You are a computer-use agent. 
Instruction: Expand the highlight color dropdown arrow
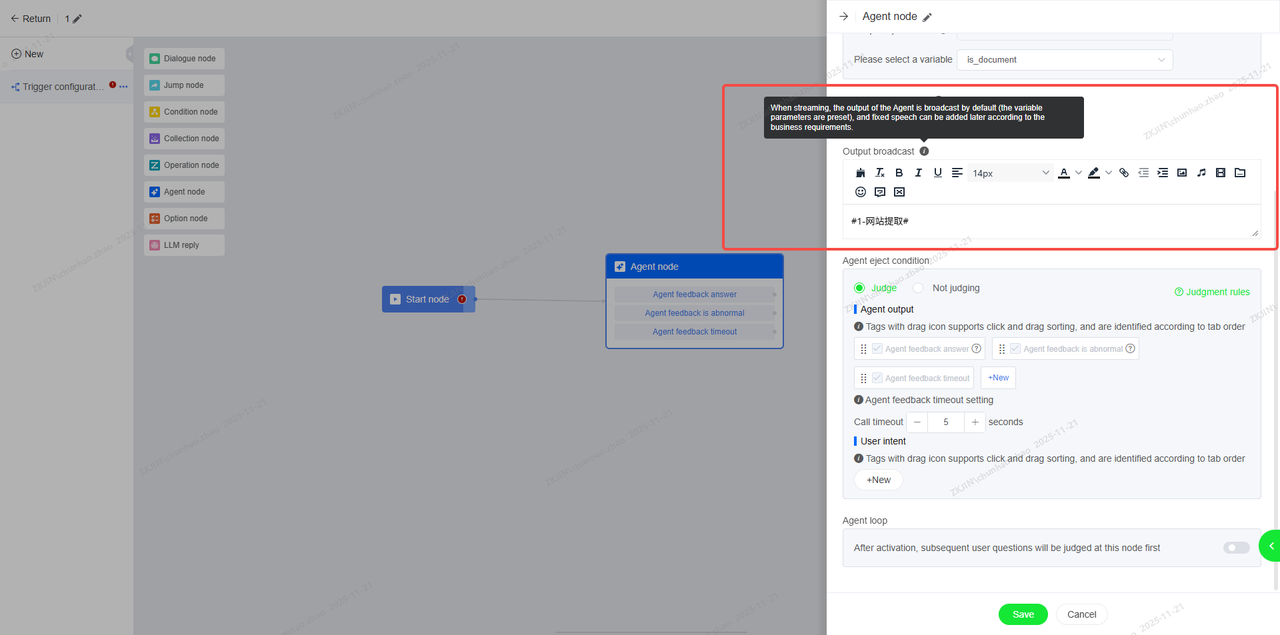[1108, 173]
